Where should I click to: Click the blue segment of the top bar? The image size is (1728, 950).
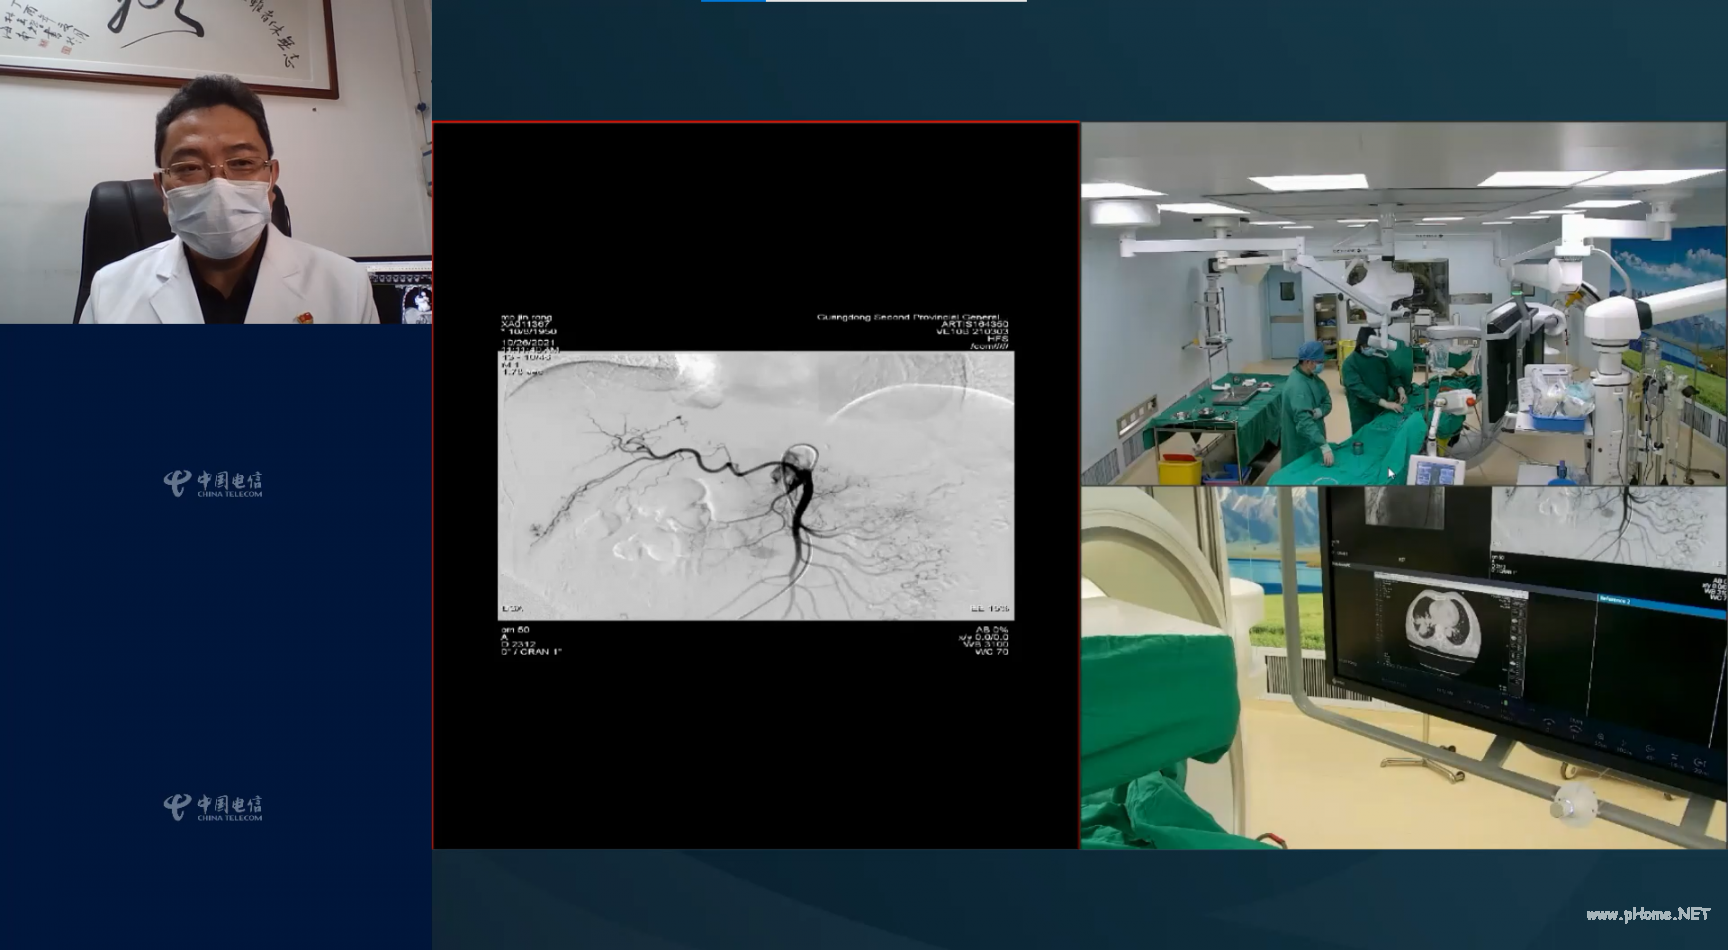point(733,1)
